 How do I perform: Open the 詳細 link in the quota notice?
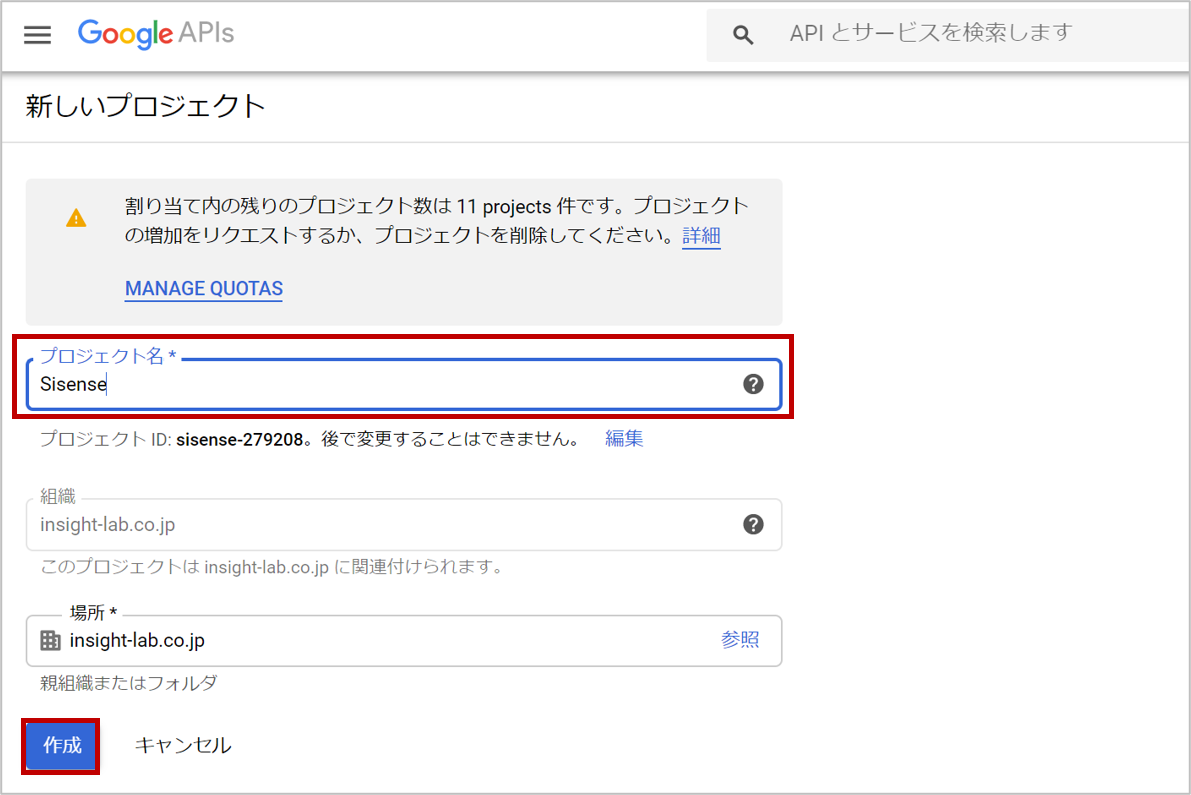(x=701, y=235)
